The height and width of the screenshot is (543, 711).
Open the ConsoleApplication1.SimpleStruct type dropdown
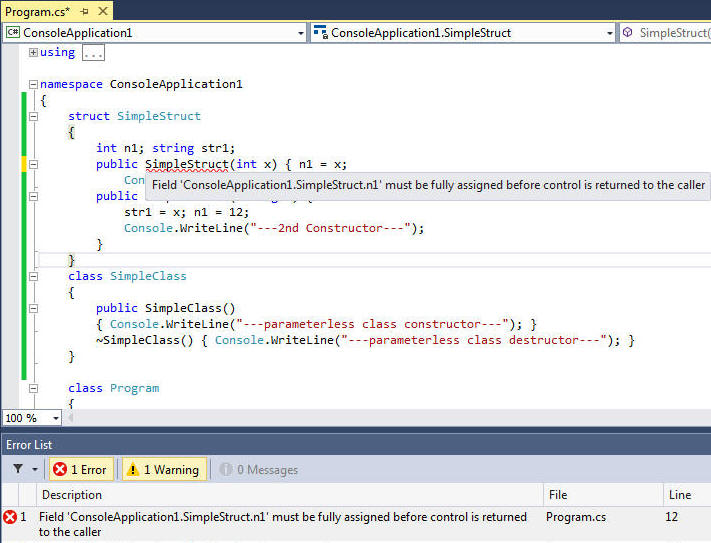[x=609, y=33]
